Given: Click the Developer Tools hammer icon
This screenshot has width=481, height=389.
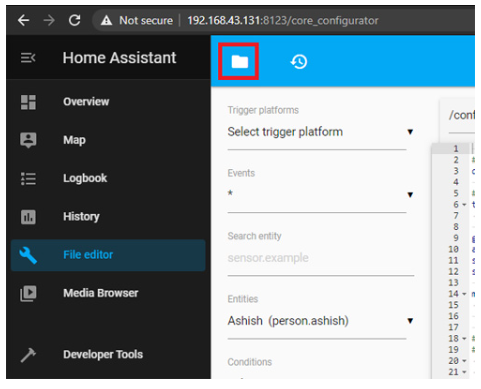Looking at the screenshot, I should [28, 355].
